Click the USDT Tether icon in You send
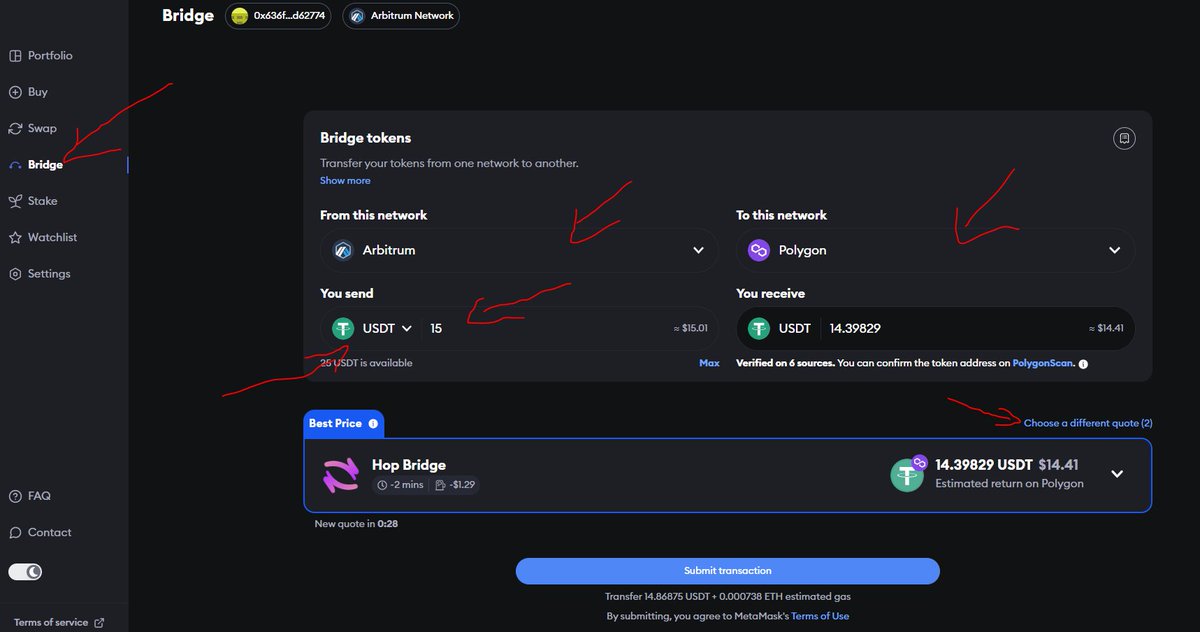 coord(344,328)
